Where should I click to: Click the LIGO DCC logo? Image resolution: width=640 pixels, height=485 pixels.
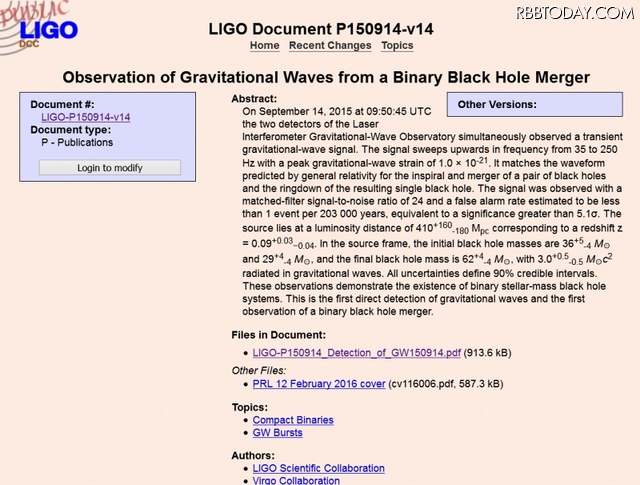(39, 27)
